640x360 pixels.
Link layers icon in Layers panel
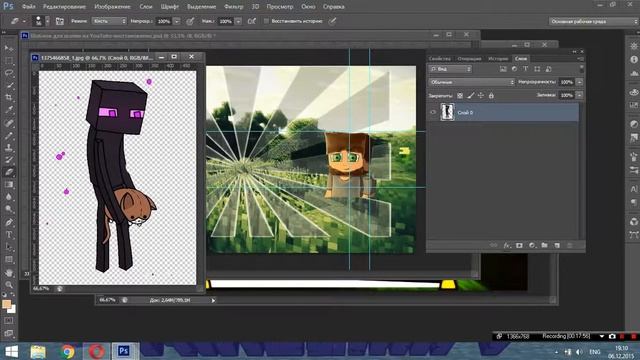[x=493, y=245]
